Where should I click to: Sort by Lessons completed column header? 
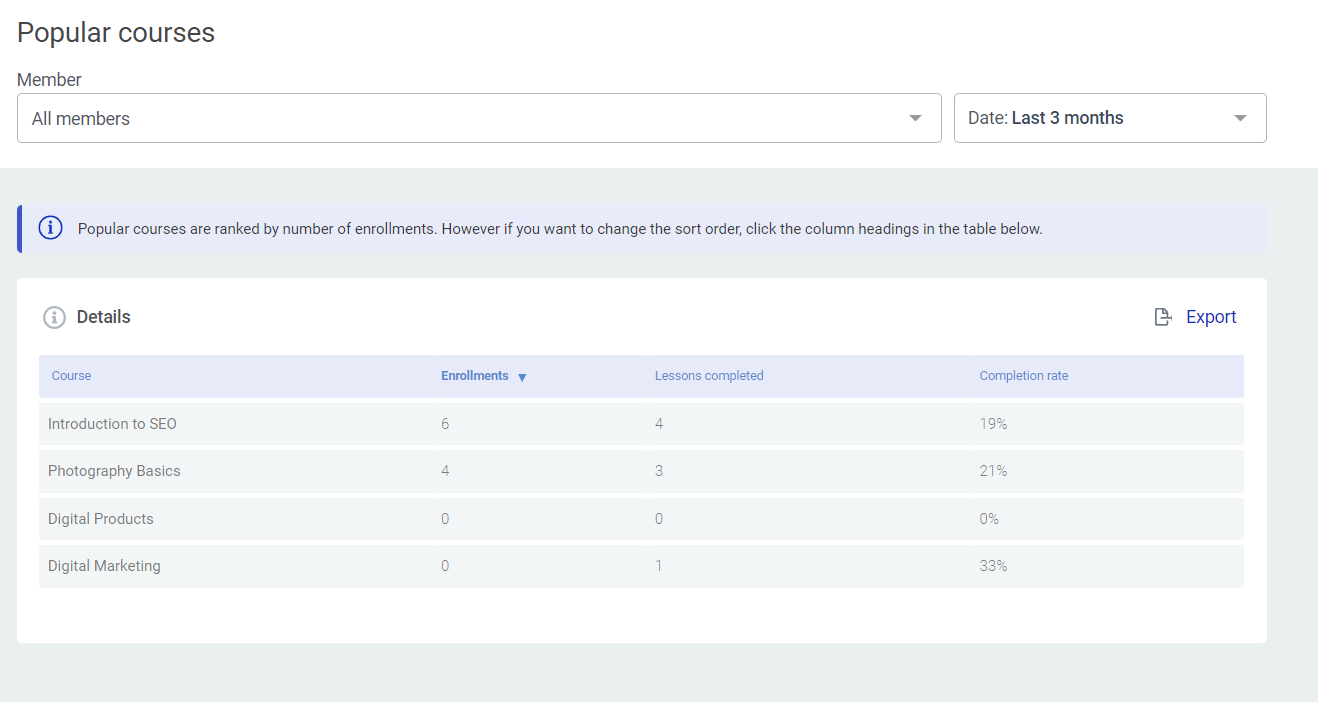coord(709,376)
